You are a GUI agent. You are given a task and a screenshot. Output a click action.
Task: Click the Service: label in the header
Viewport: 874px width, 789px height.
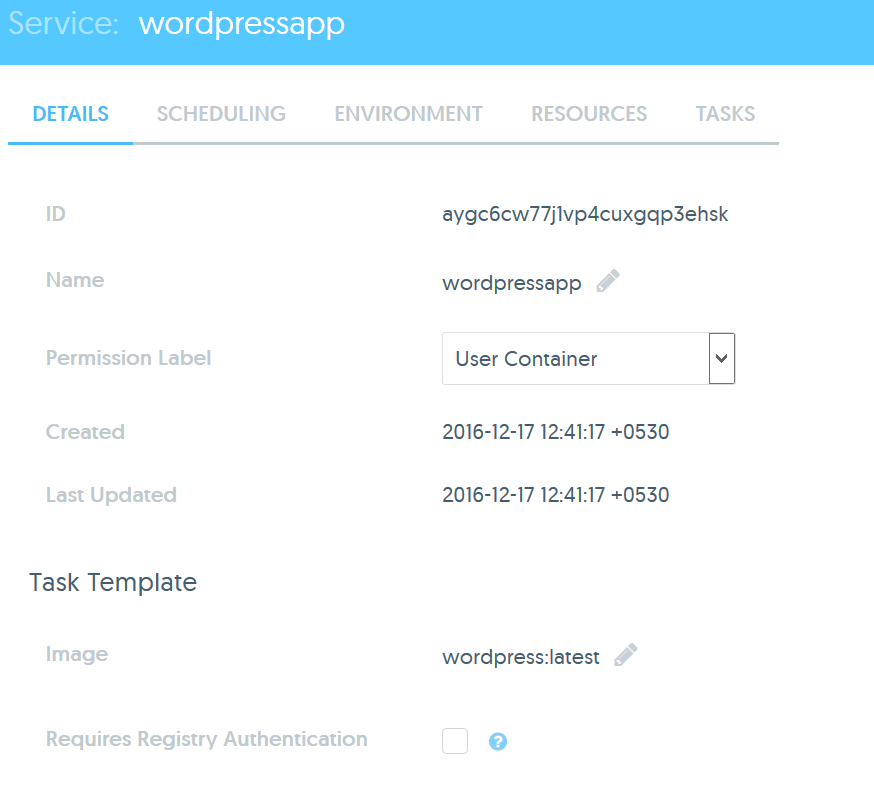(65, 24)
